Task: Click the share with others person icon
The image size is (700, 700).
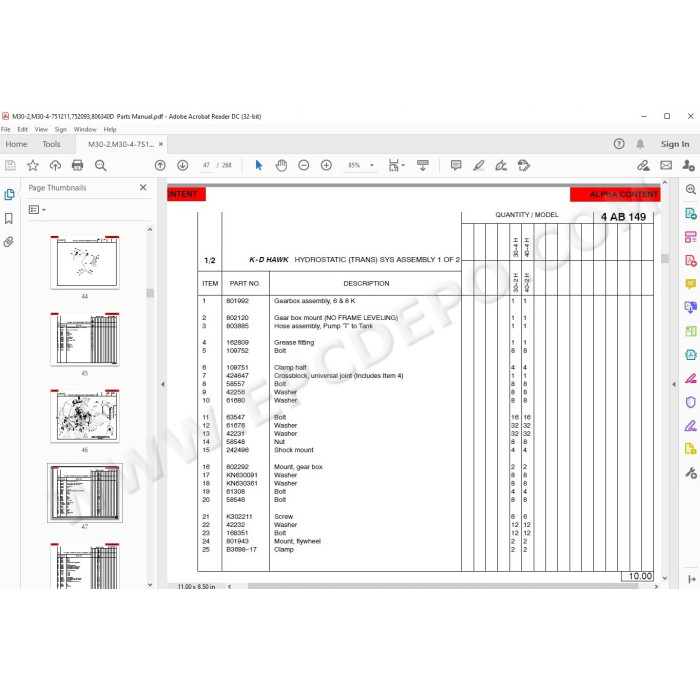Action: pyautogui.click(x=688, y=166)
